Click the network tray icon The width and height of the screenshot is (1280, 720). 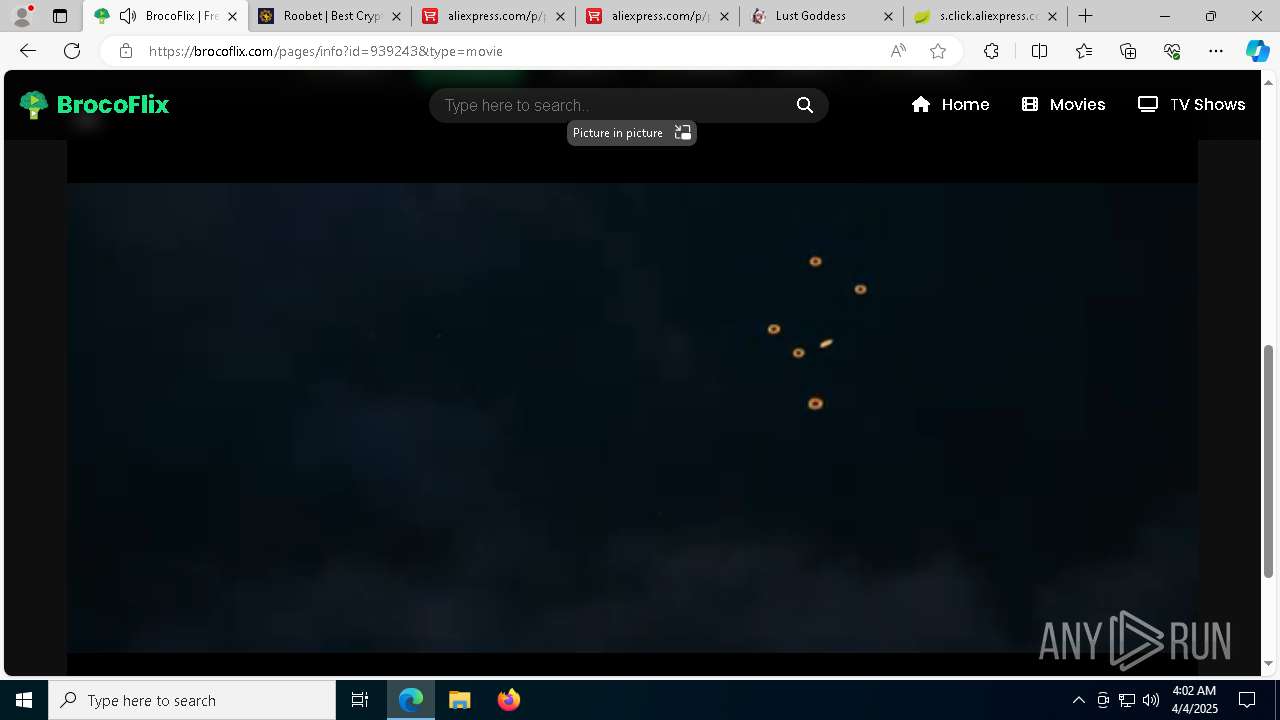(x=1127, y=700)
